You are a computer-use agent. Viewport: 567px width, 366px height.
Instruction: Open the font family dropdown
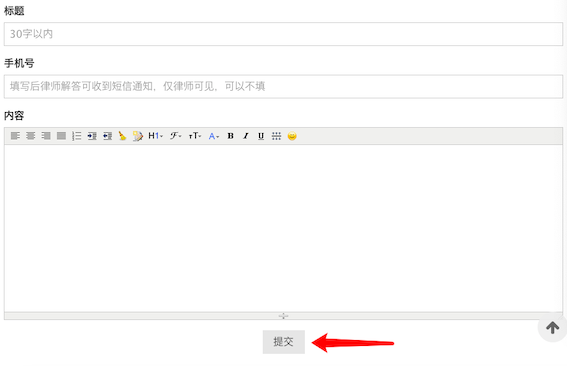(176, 136)
